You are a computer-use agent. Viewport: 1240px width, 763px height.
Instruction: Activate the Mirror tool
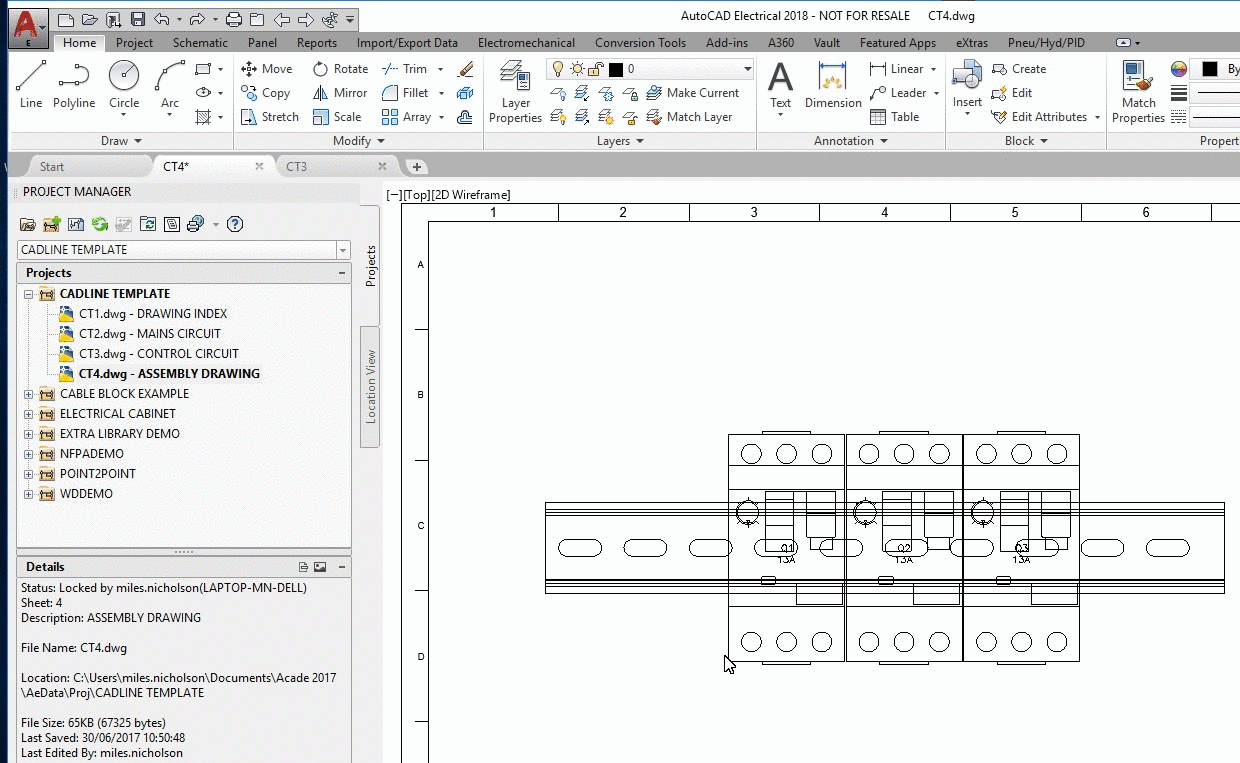[x=340, y=92]
